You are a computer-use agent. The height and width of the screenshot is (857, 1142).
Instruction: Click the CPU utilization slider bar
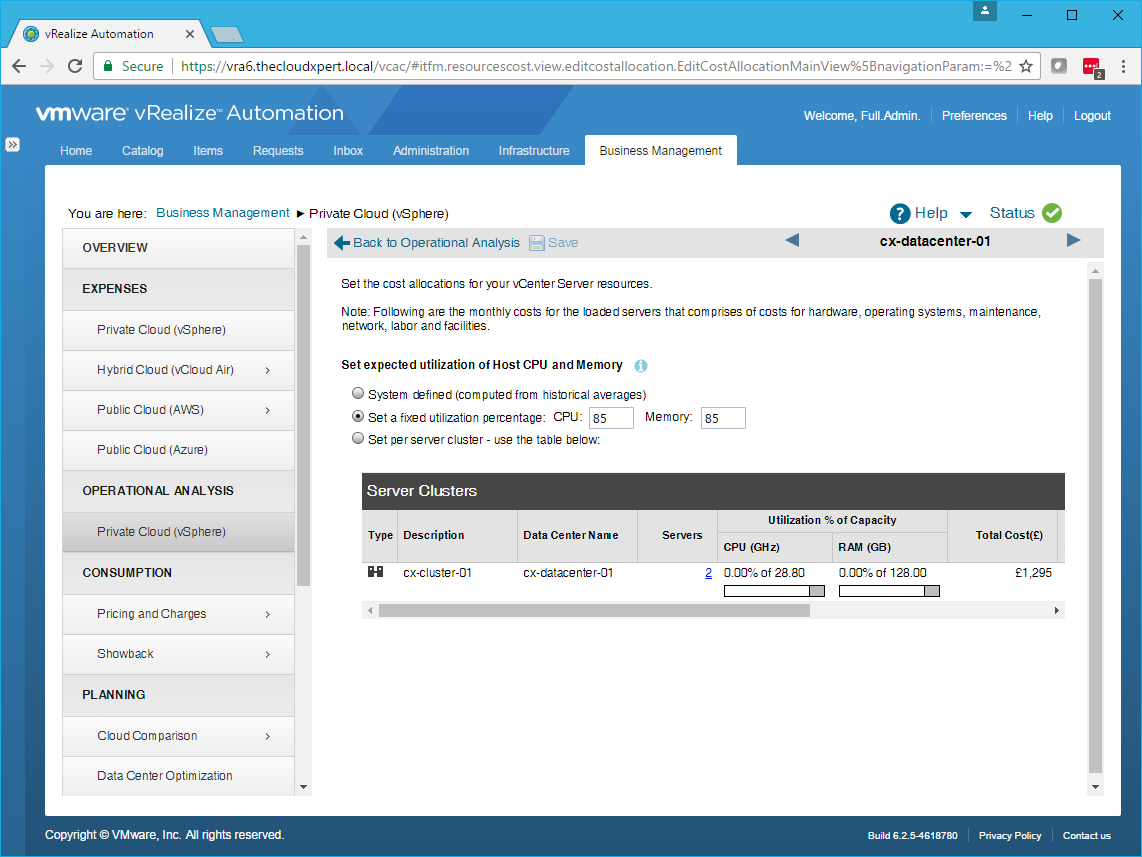coord(773,591)
